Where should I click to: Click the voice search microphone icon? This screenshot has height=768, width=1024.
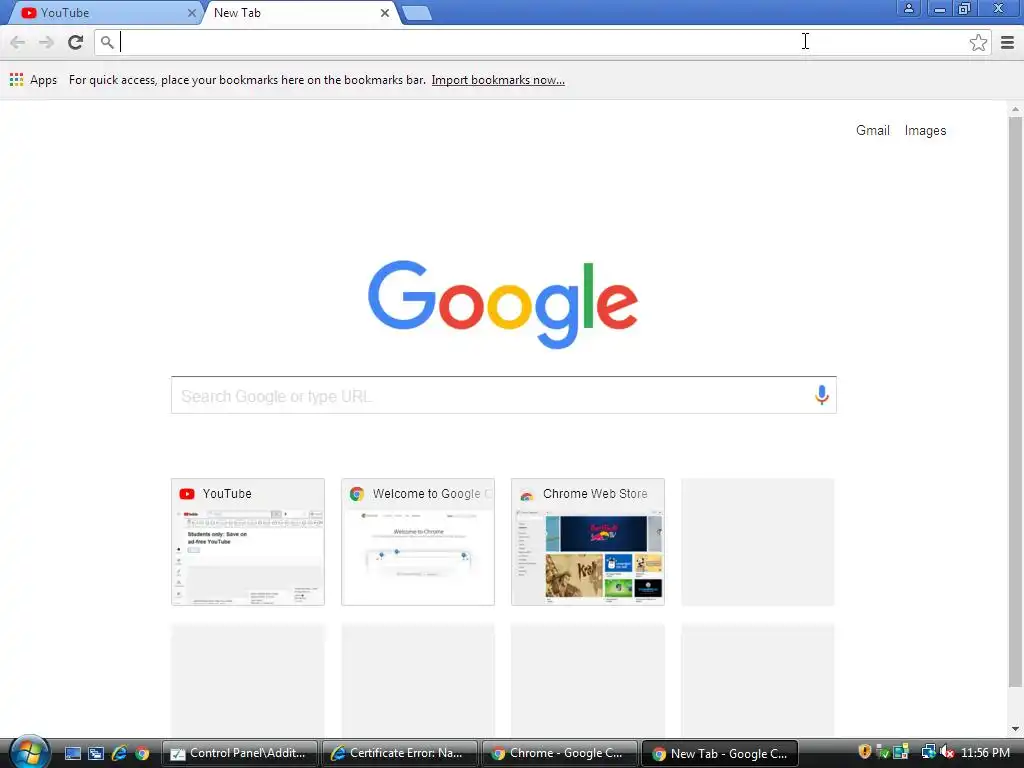click(822, 395)
